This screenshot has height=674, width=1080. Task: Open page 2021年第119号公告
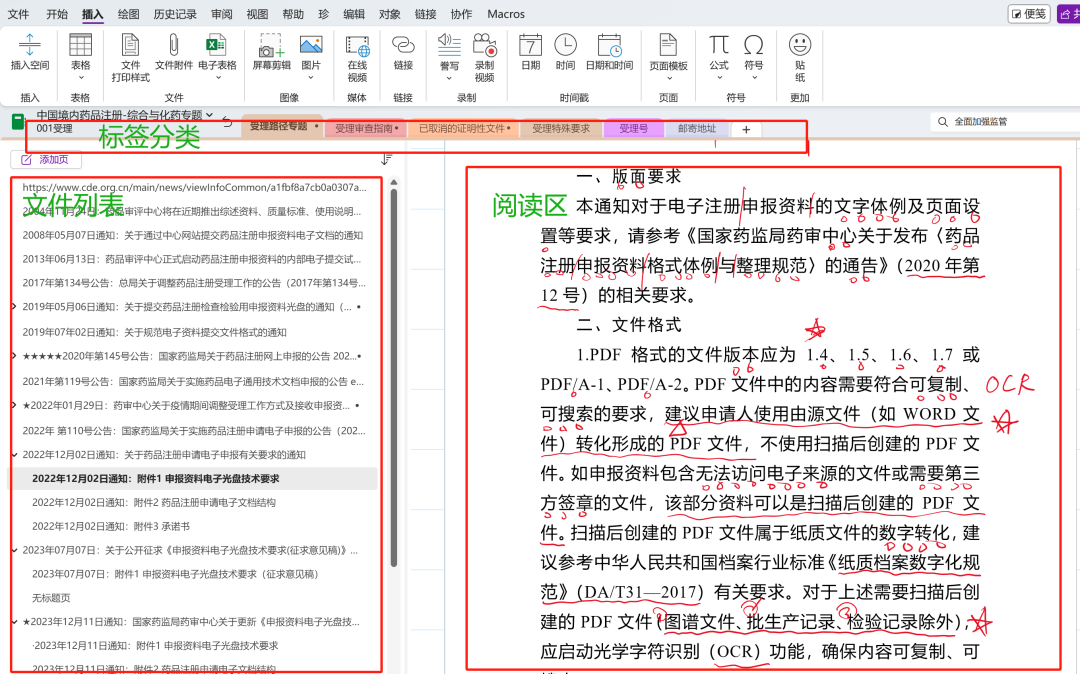(x=195, y=381)
